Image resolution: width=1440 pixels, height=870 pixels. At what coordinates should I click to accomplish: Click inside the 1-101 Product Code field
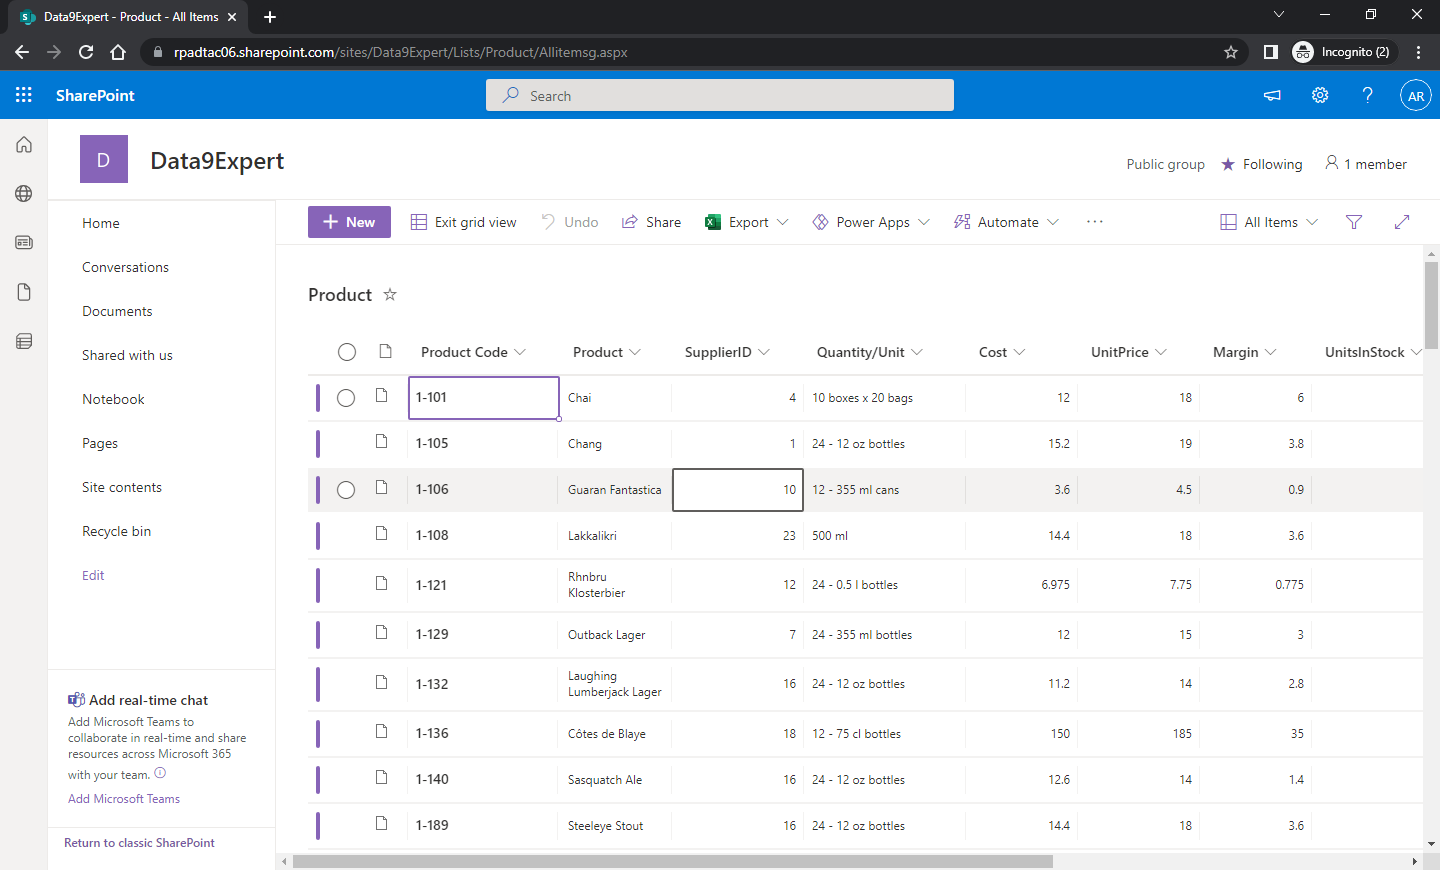point(483,397)
